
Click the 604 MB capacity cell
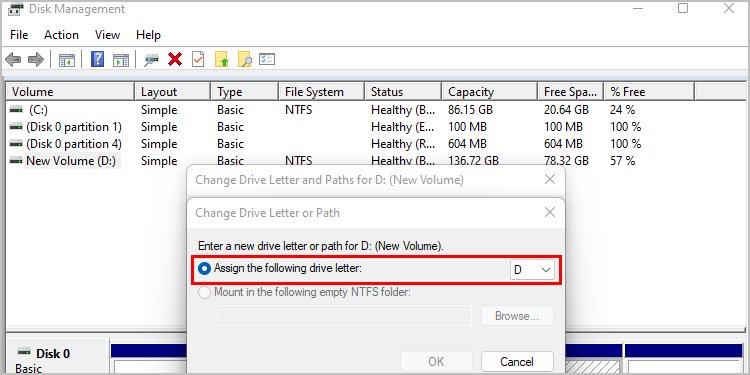coord(467,144)
